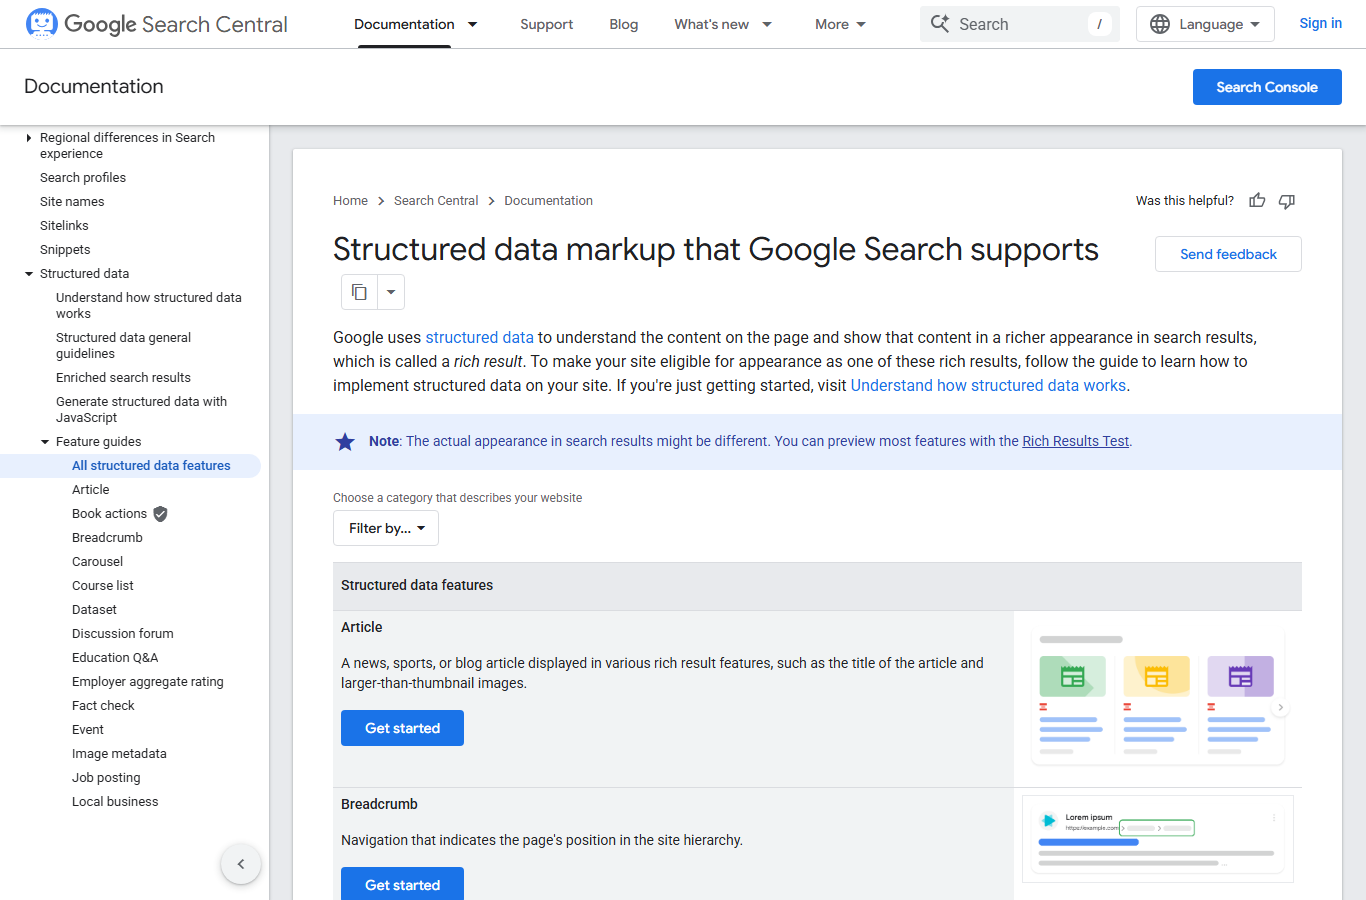This screenshot has height=900, width=1366.
Task: Expand Regional differences in Search experience
Action: [28, 138]
